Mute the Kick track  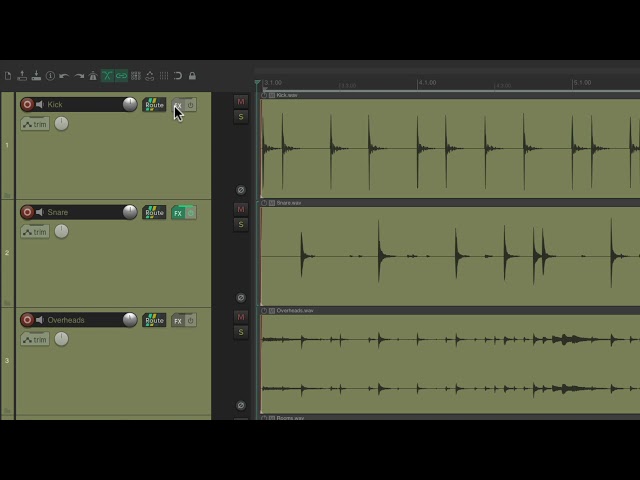[x=241, y=102]
